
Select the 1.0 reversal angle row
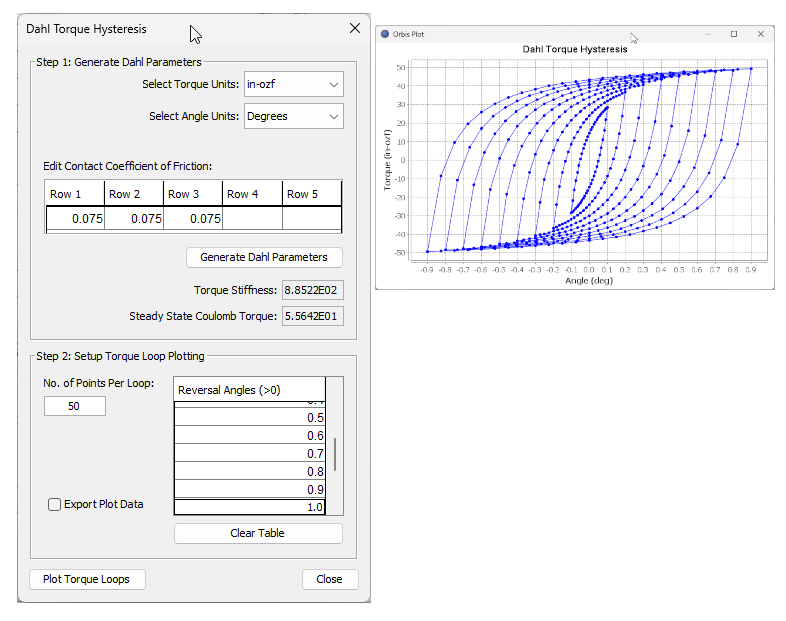[250, 507]
